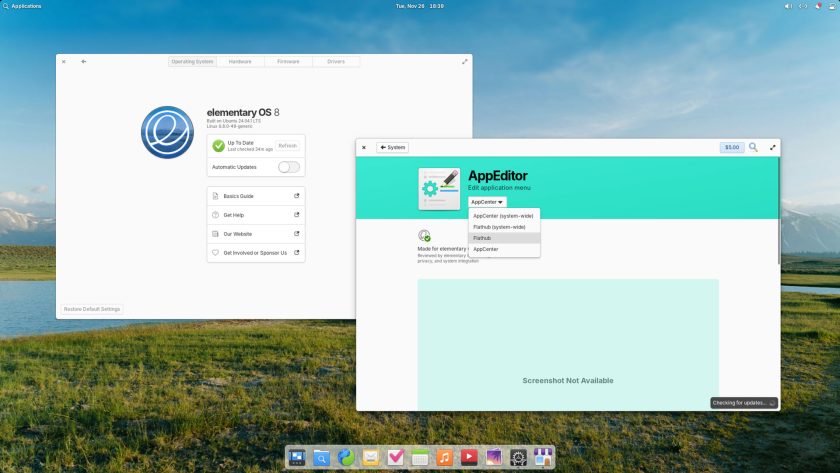The image size is (840, 473).
Task: Go back to System category in AppCenter
Action: click(x=392, y=147)
